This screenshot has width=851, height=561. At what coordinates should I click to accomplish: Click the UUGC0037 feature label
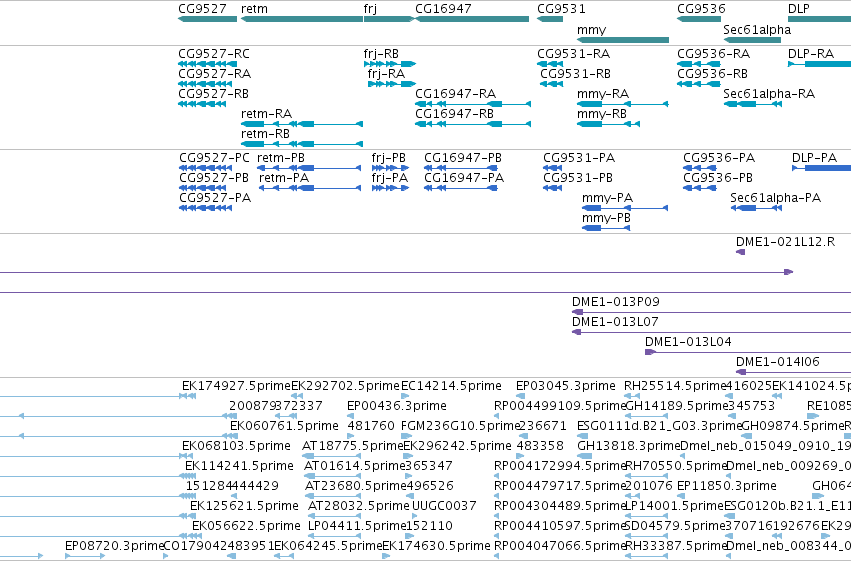(444, 507)
